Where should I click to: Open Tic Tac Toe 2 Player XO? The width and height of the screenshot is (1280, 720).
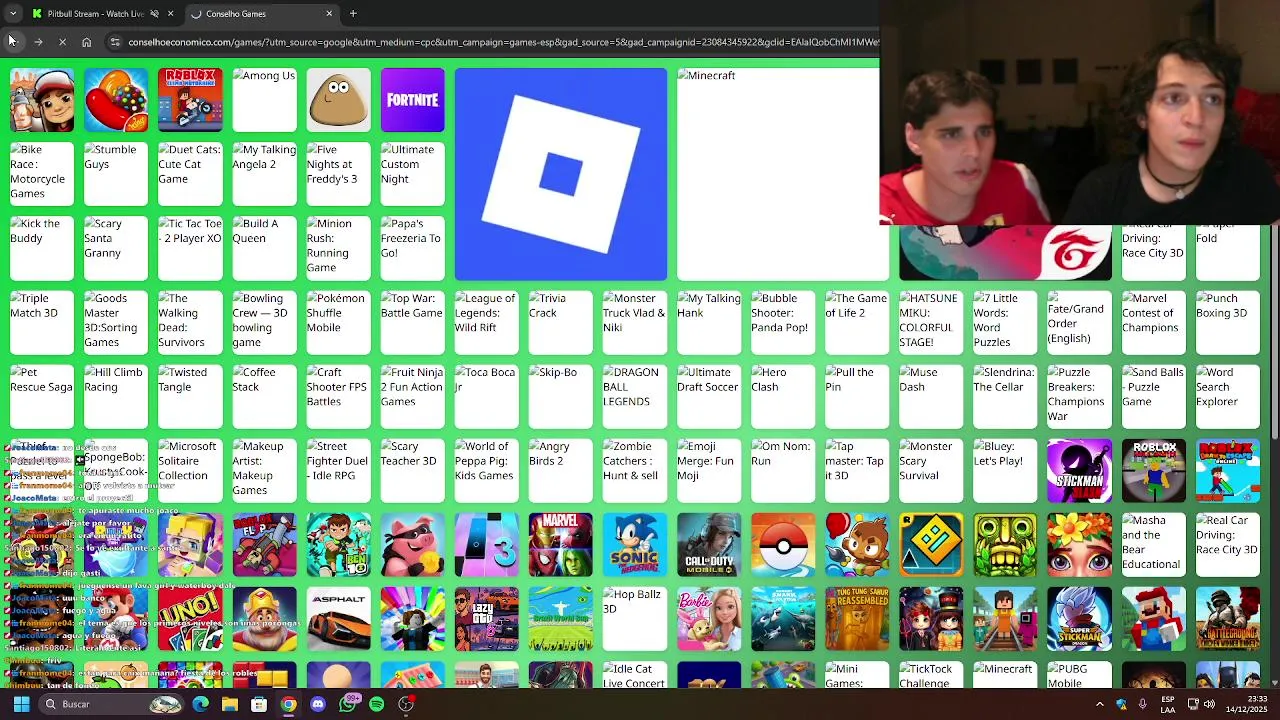[190, 248]
